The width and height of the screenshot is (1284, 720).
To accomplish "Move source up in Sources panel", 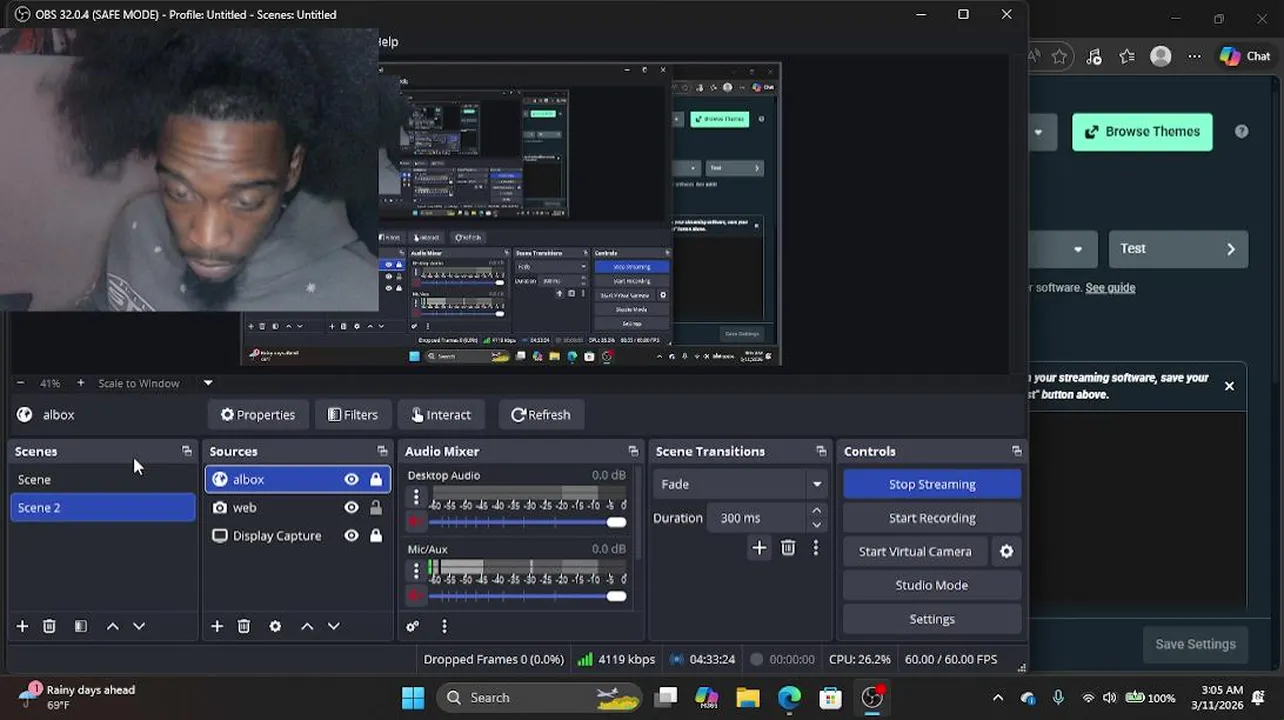I will point(307,626).
